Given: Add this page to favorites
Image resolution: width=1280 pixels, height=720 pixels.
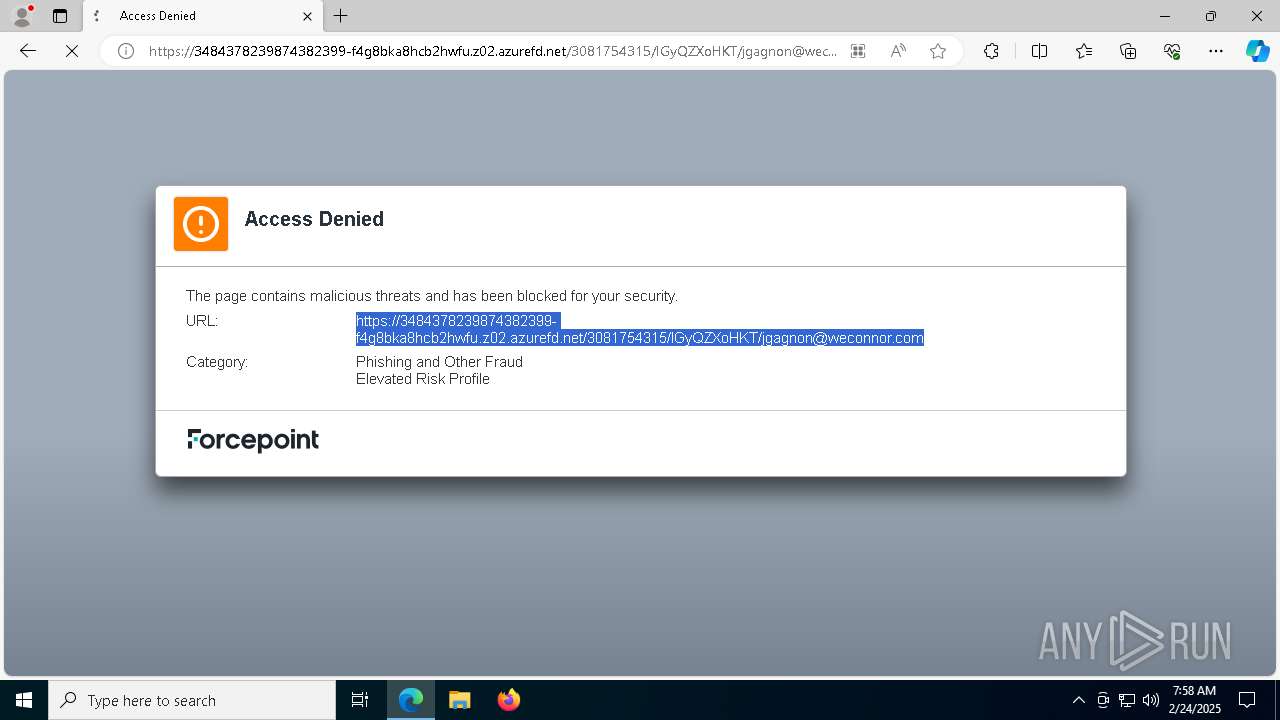Looking at the screenshot, I should (938, 51).
